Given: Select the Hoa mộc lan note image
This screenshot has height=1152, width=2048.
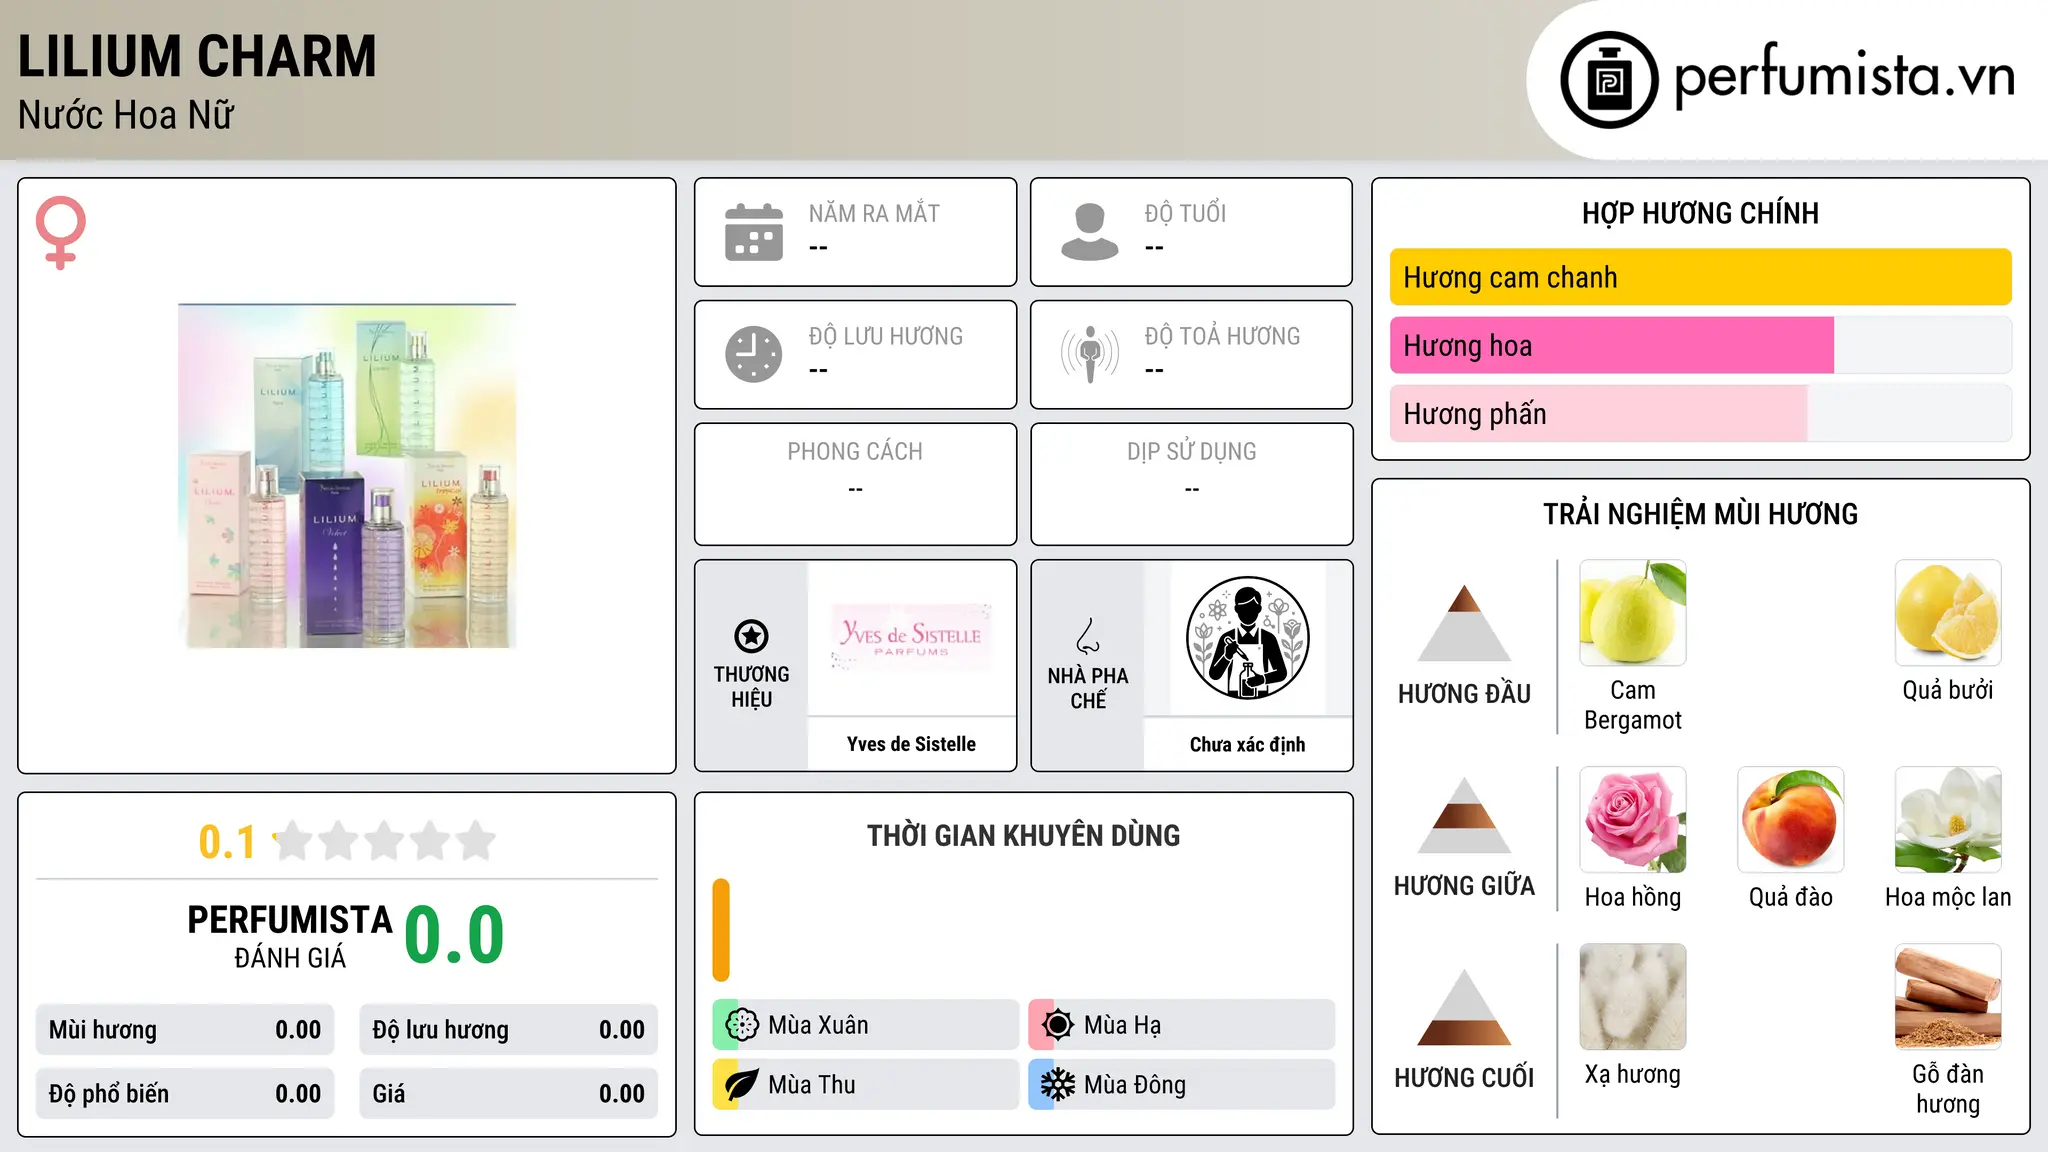Looking at the screenshot, I should click(x=1948, y=820).
